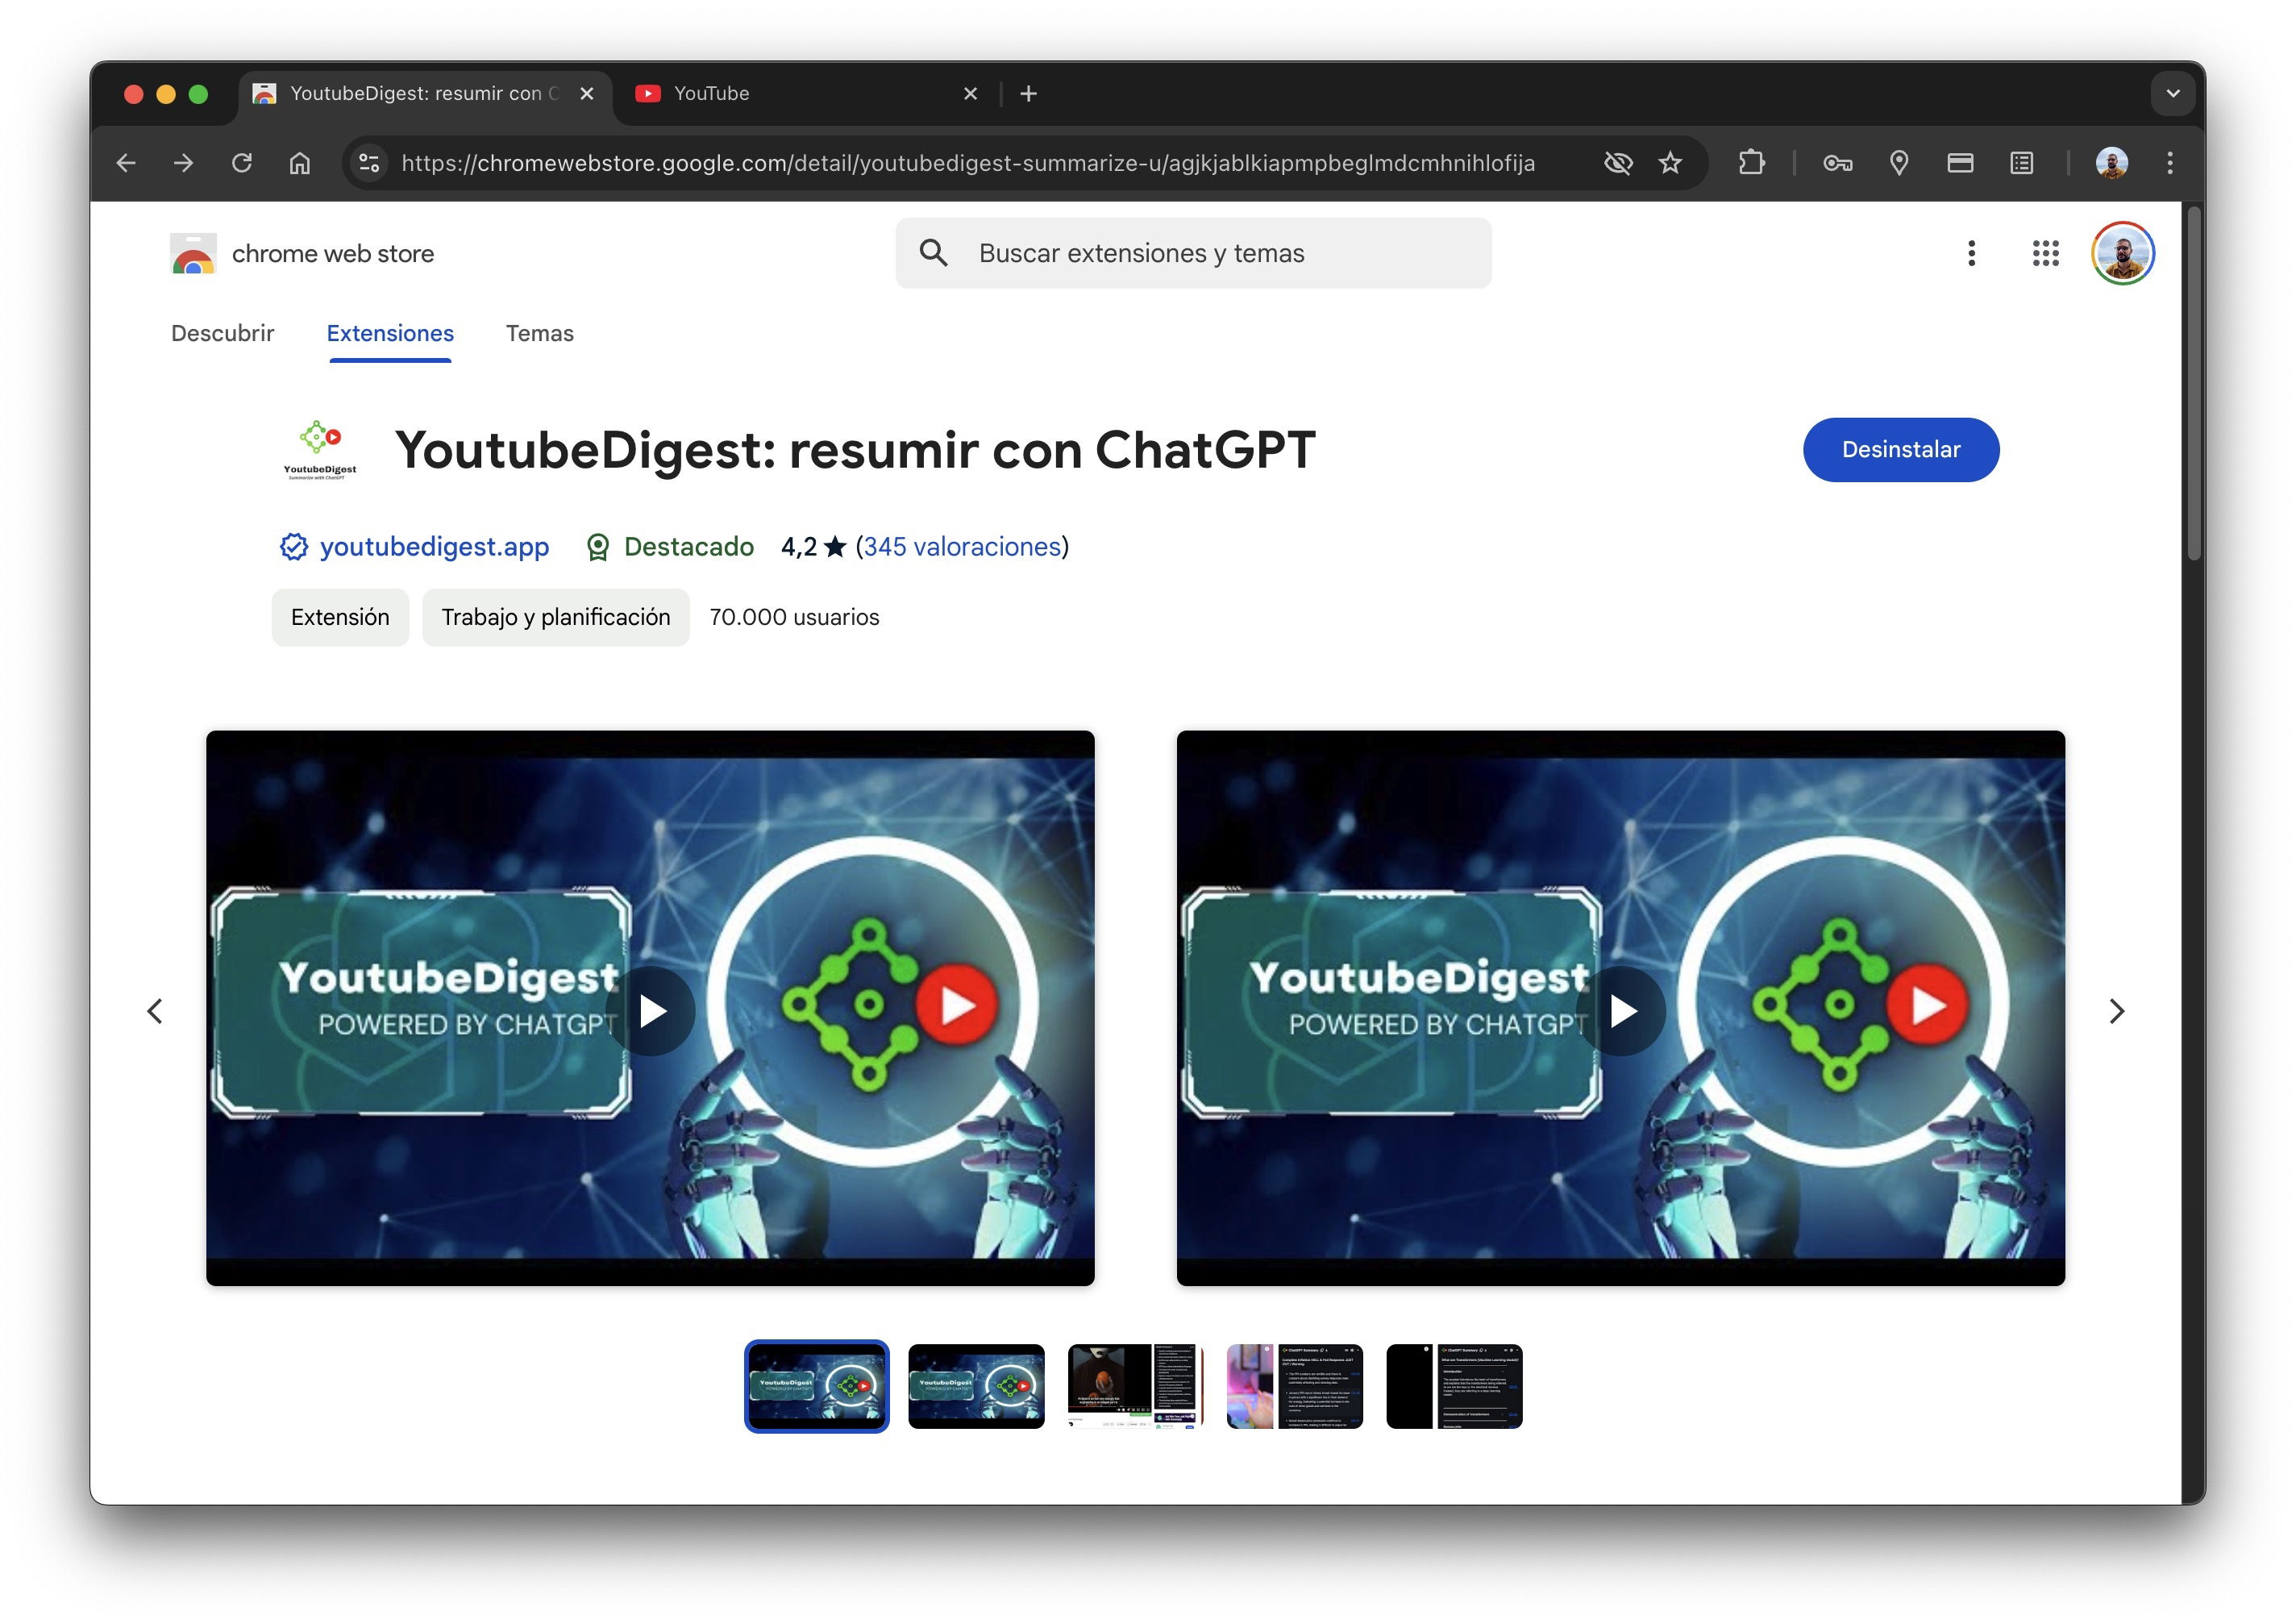Click the Desinstalar button
The width and height of the screenshot is (2296, 1624).
[x=1901, y=450]
